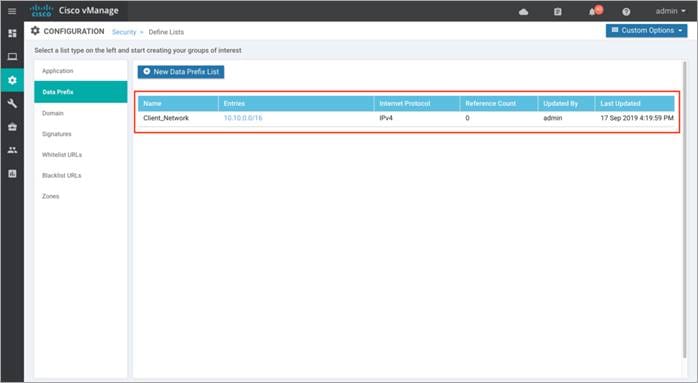This screenshot has width=698, height=383.
Task: Expand the Custom Options dropdown
Action: pyautogui.click(x=646, y=30)
